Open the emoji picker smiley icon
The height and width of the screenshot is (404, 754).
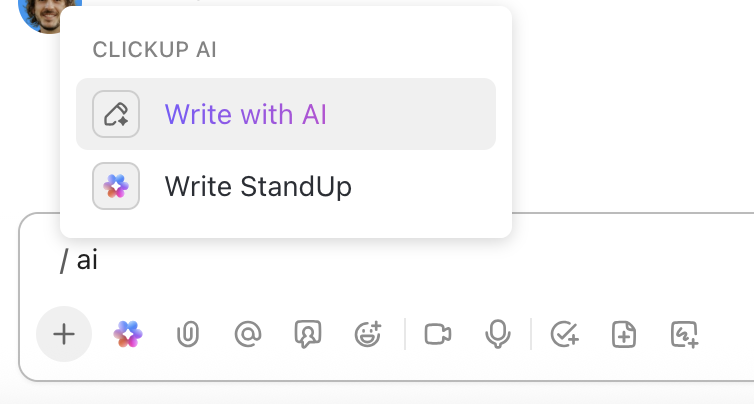tap(368, 334)
